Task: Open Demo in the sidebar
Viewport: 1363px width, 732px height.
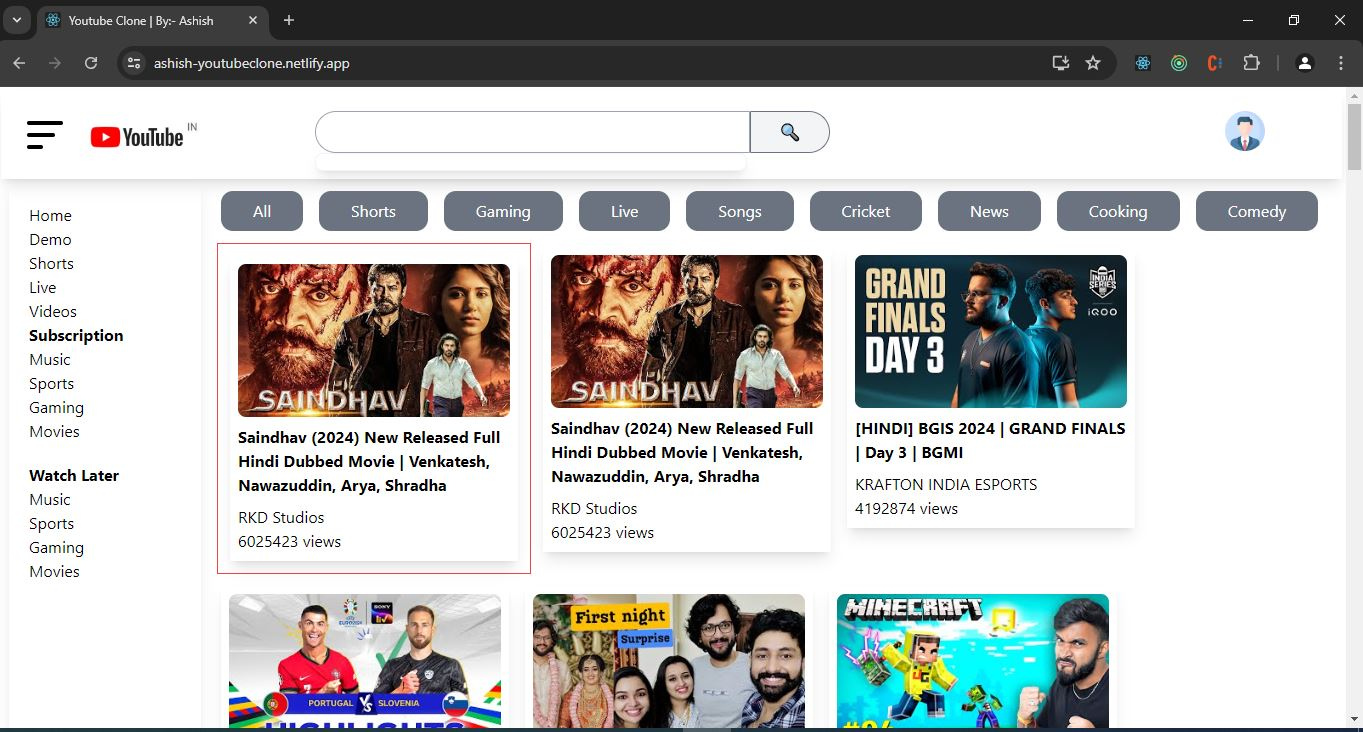Action: coord(50,239)
